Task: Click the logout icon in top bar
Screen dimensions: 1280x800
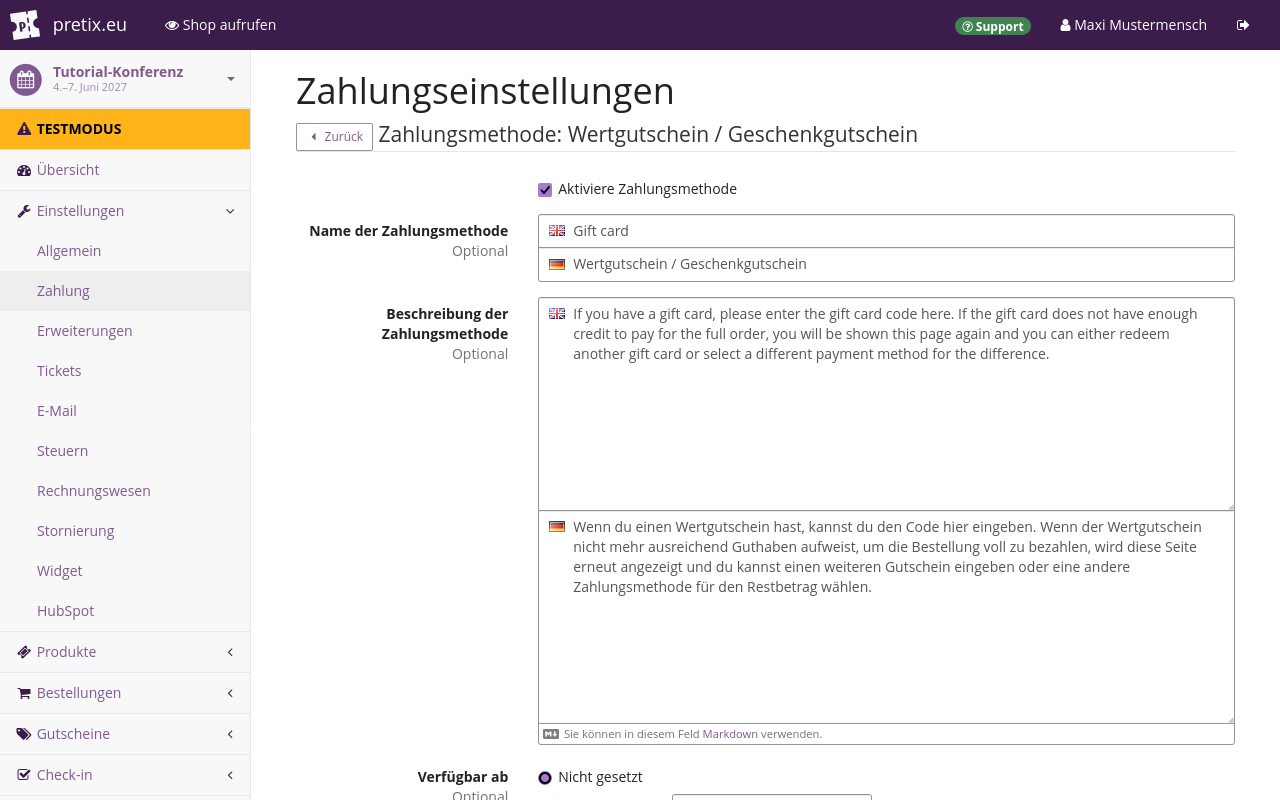Action: click(x=1243, y=25)
